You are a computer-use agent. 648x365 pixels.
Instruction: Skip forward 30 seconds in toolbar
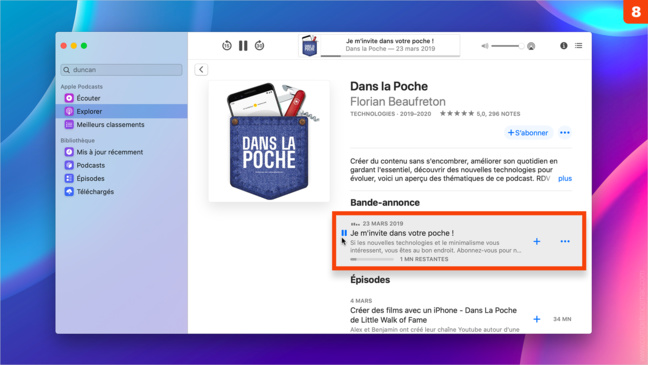point(259,46)
